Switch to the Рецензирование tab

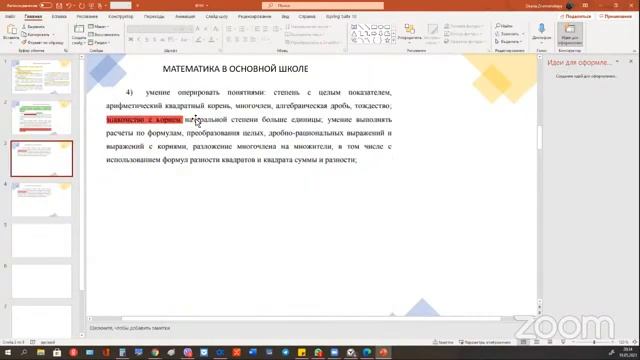click(254, 17)
